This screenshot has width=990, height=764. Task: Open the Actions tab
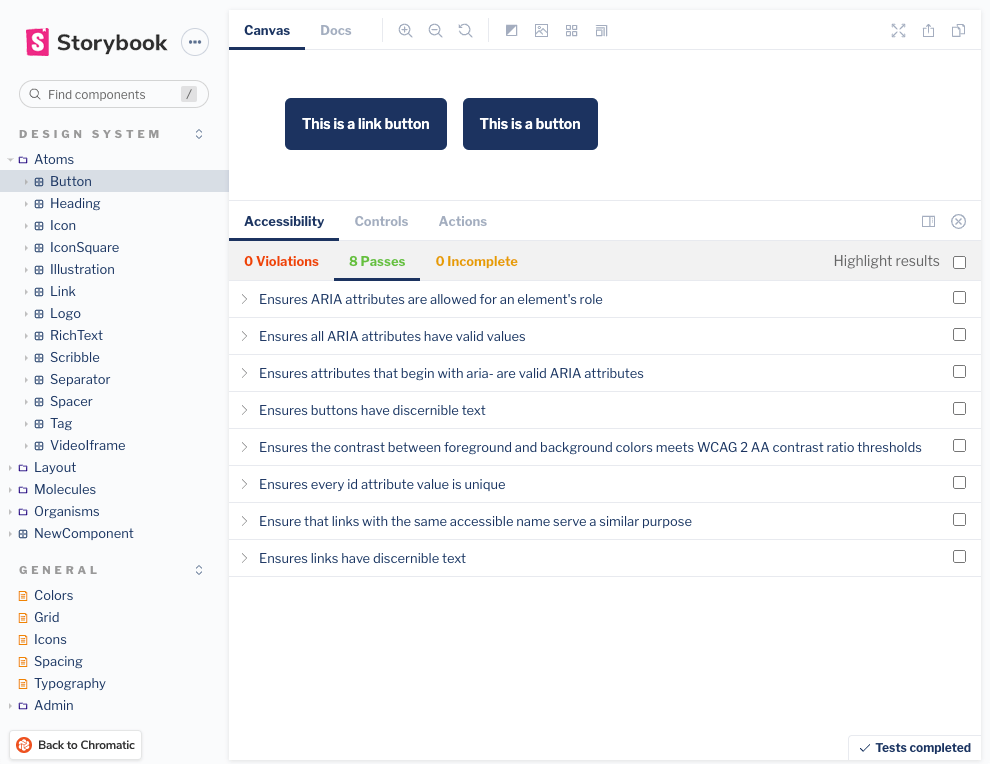point(463,222)
